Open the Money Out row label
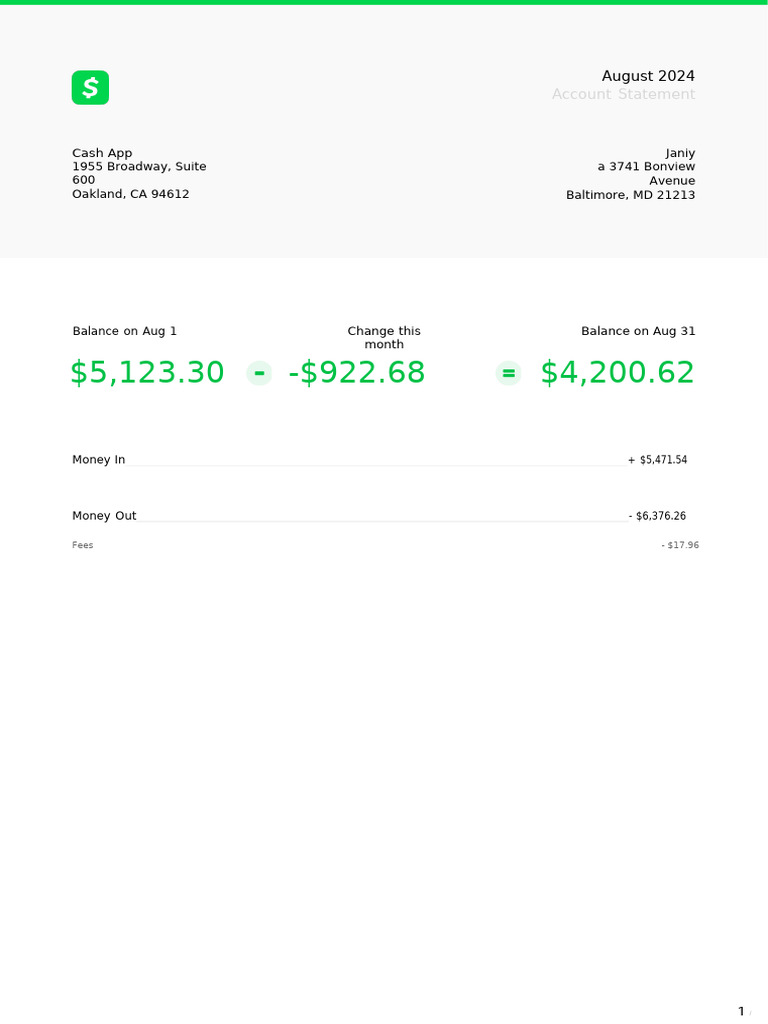 coord(104,516)
